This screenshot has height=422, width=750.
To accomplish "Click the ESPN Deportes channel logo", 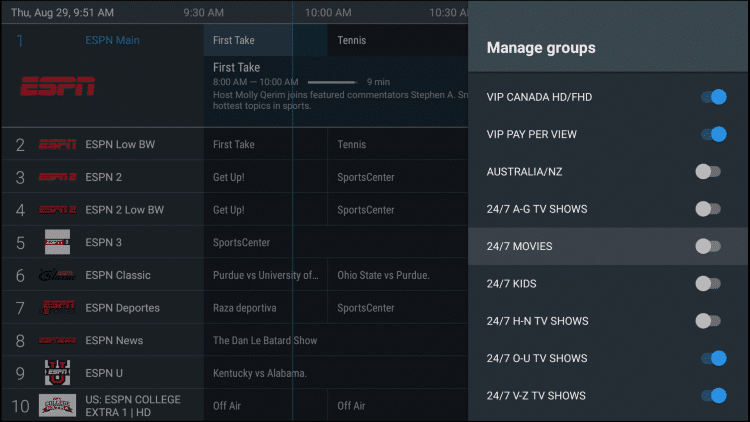I will 57,307.
